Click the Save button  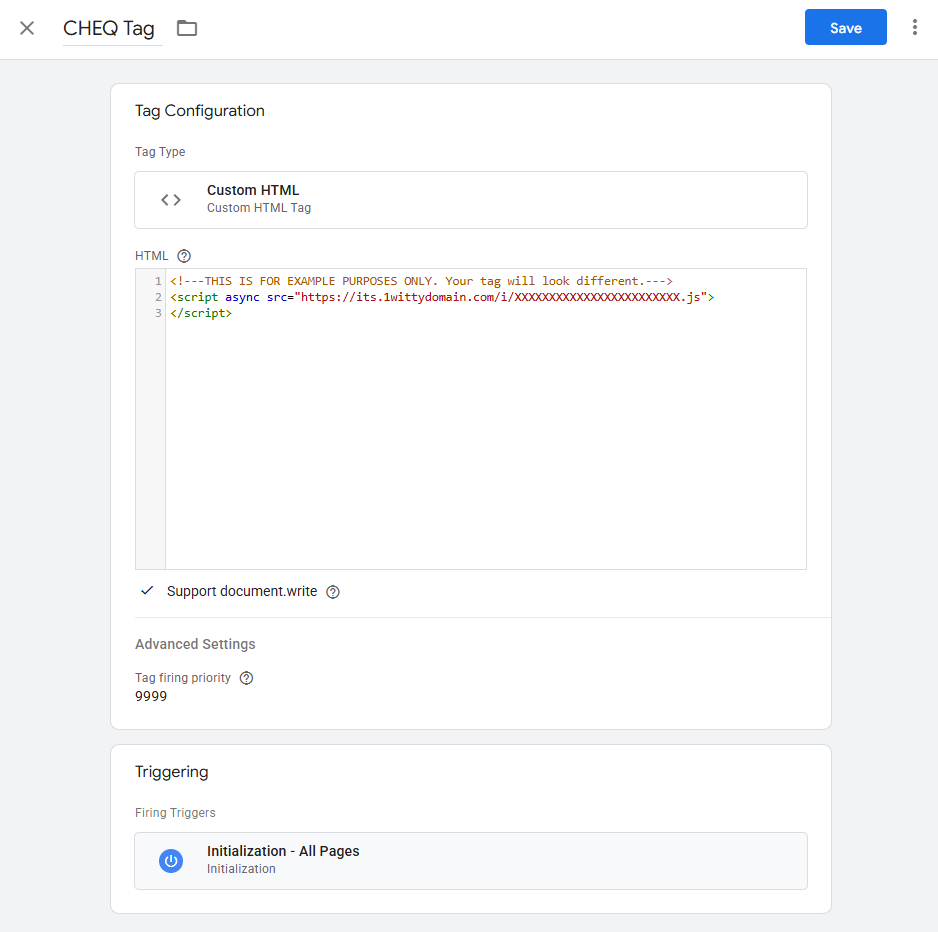coord(845,28)
